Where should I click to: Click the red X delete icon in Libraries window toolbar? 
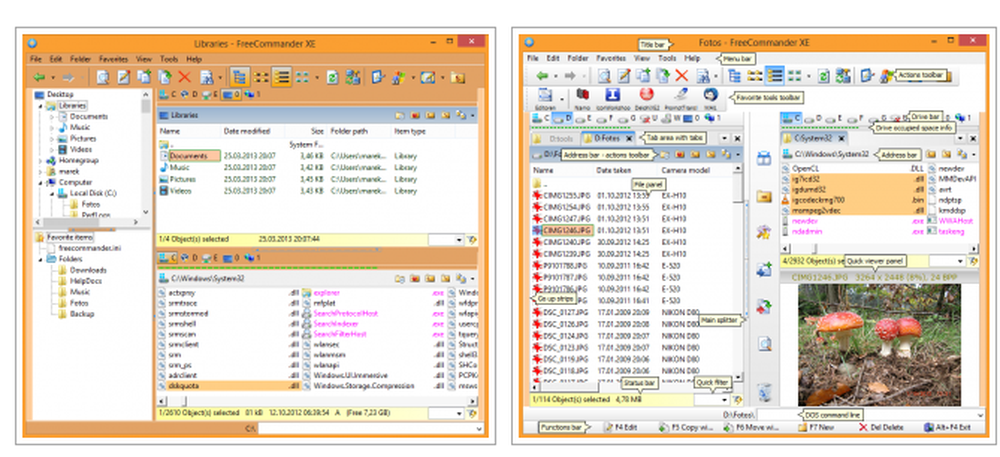click(183, 77)
